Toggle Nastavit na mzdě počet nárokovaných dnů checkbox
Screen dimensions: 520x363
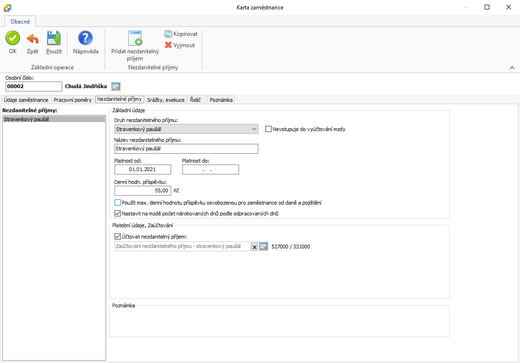117,213
